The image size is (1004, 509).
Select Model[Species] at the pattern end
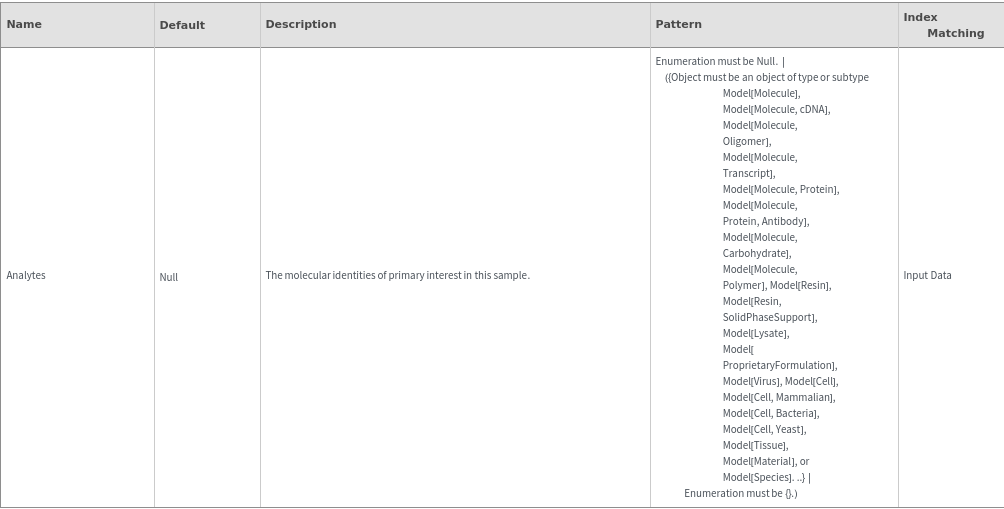[x=757, y=477]
